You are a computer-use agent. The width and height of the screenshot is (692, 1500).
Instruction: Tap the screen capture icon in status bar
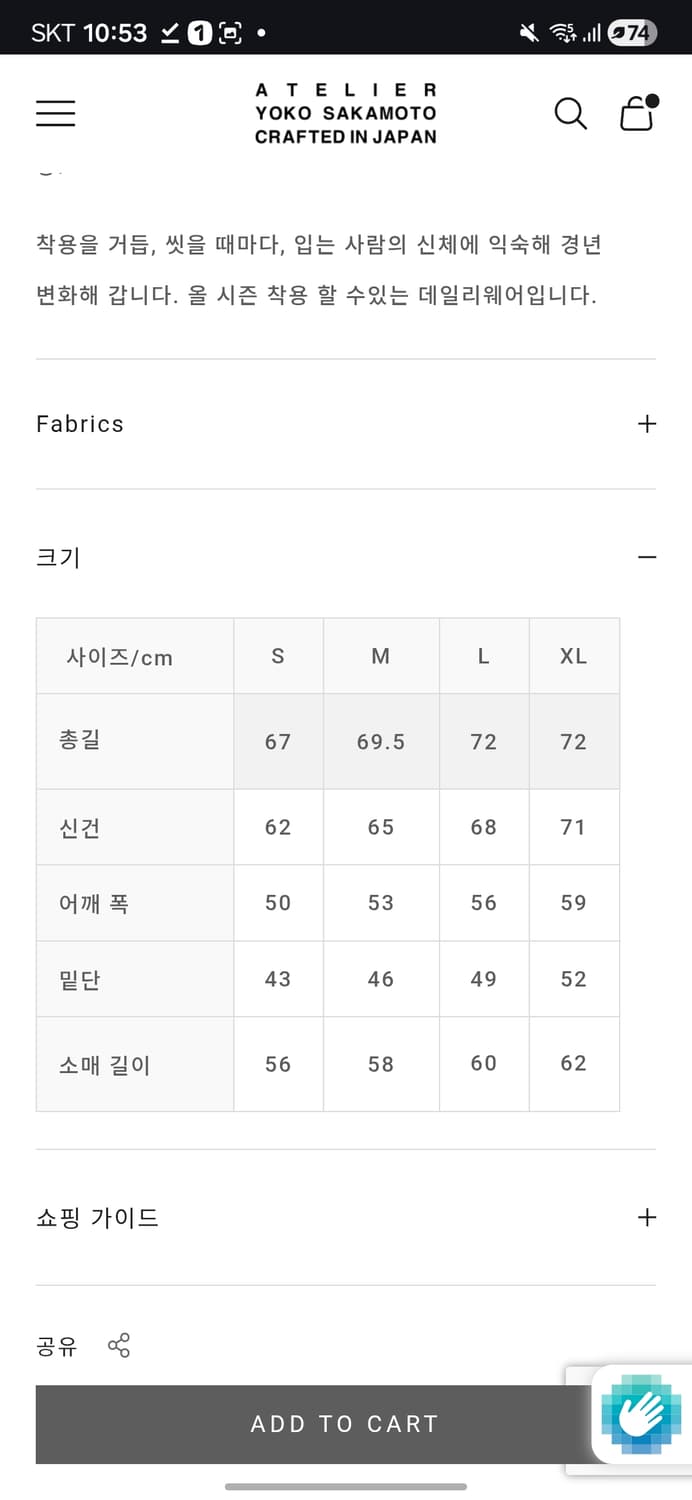[x=231, y=30]
